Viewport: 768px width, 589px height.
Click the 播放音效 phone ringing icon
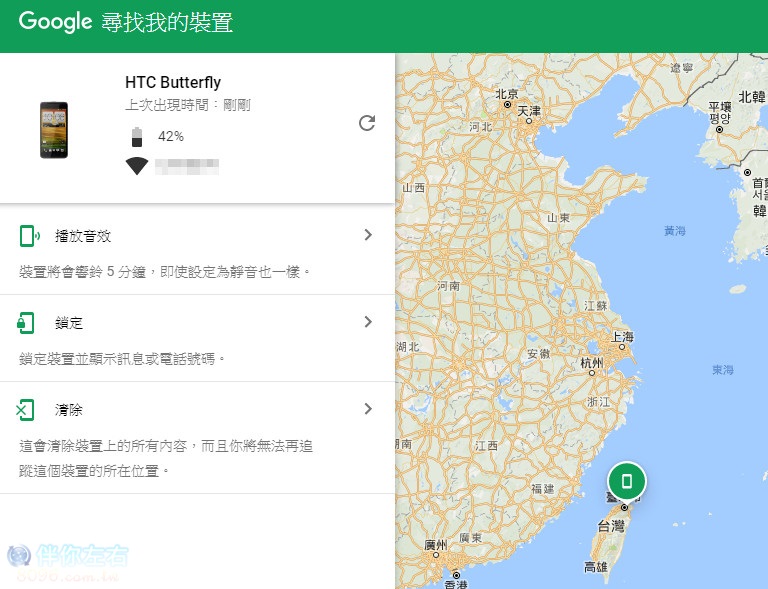pyautogui.click(x=29, y=236)
